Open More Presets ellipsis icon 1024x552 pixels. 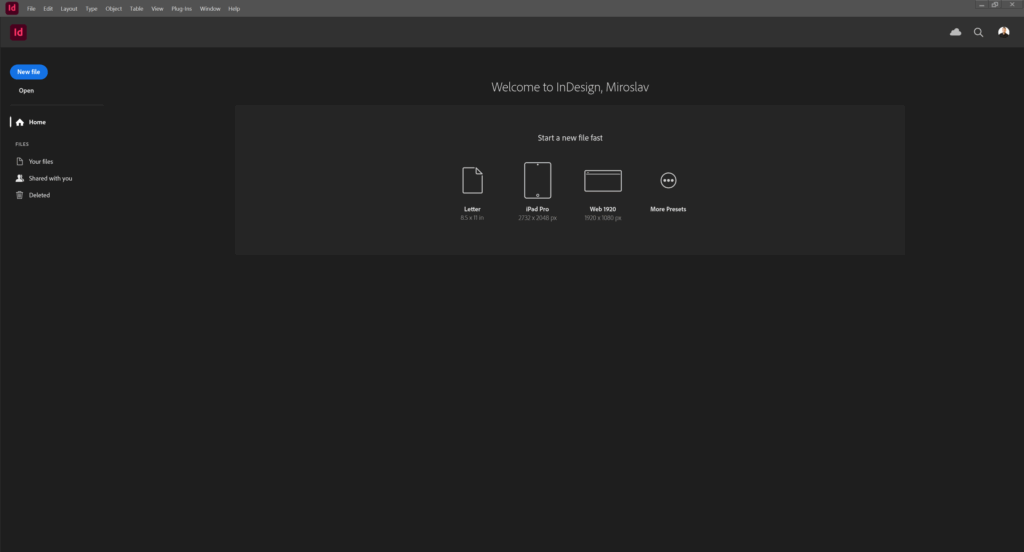(x=668, y=180)
